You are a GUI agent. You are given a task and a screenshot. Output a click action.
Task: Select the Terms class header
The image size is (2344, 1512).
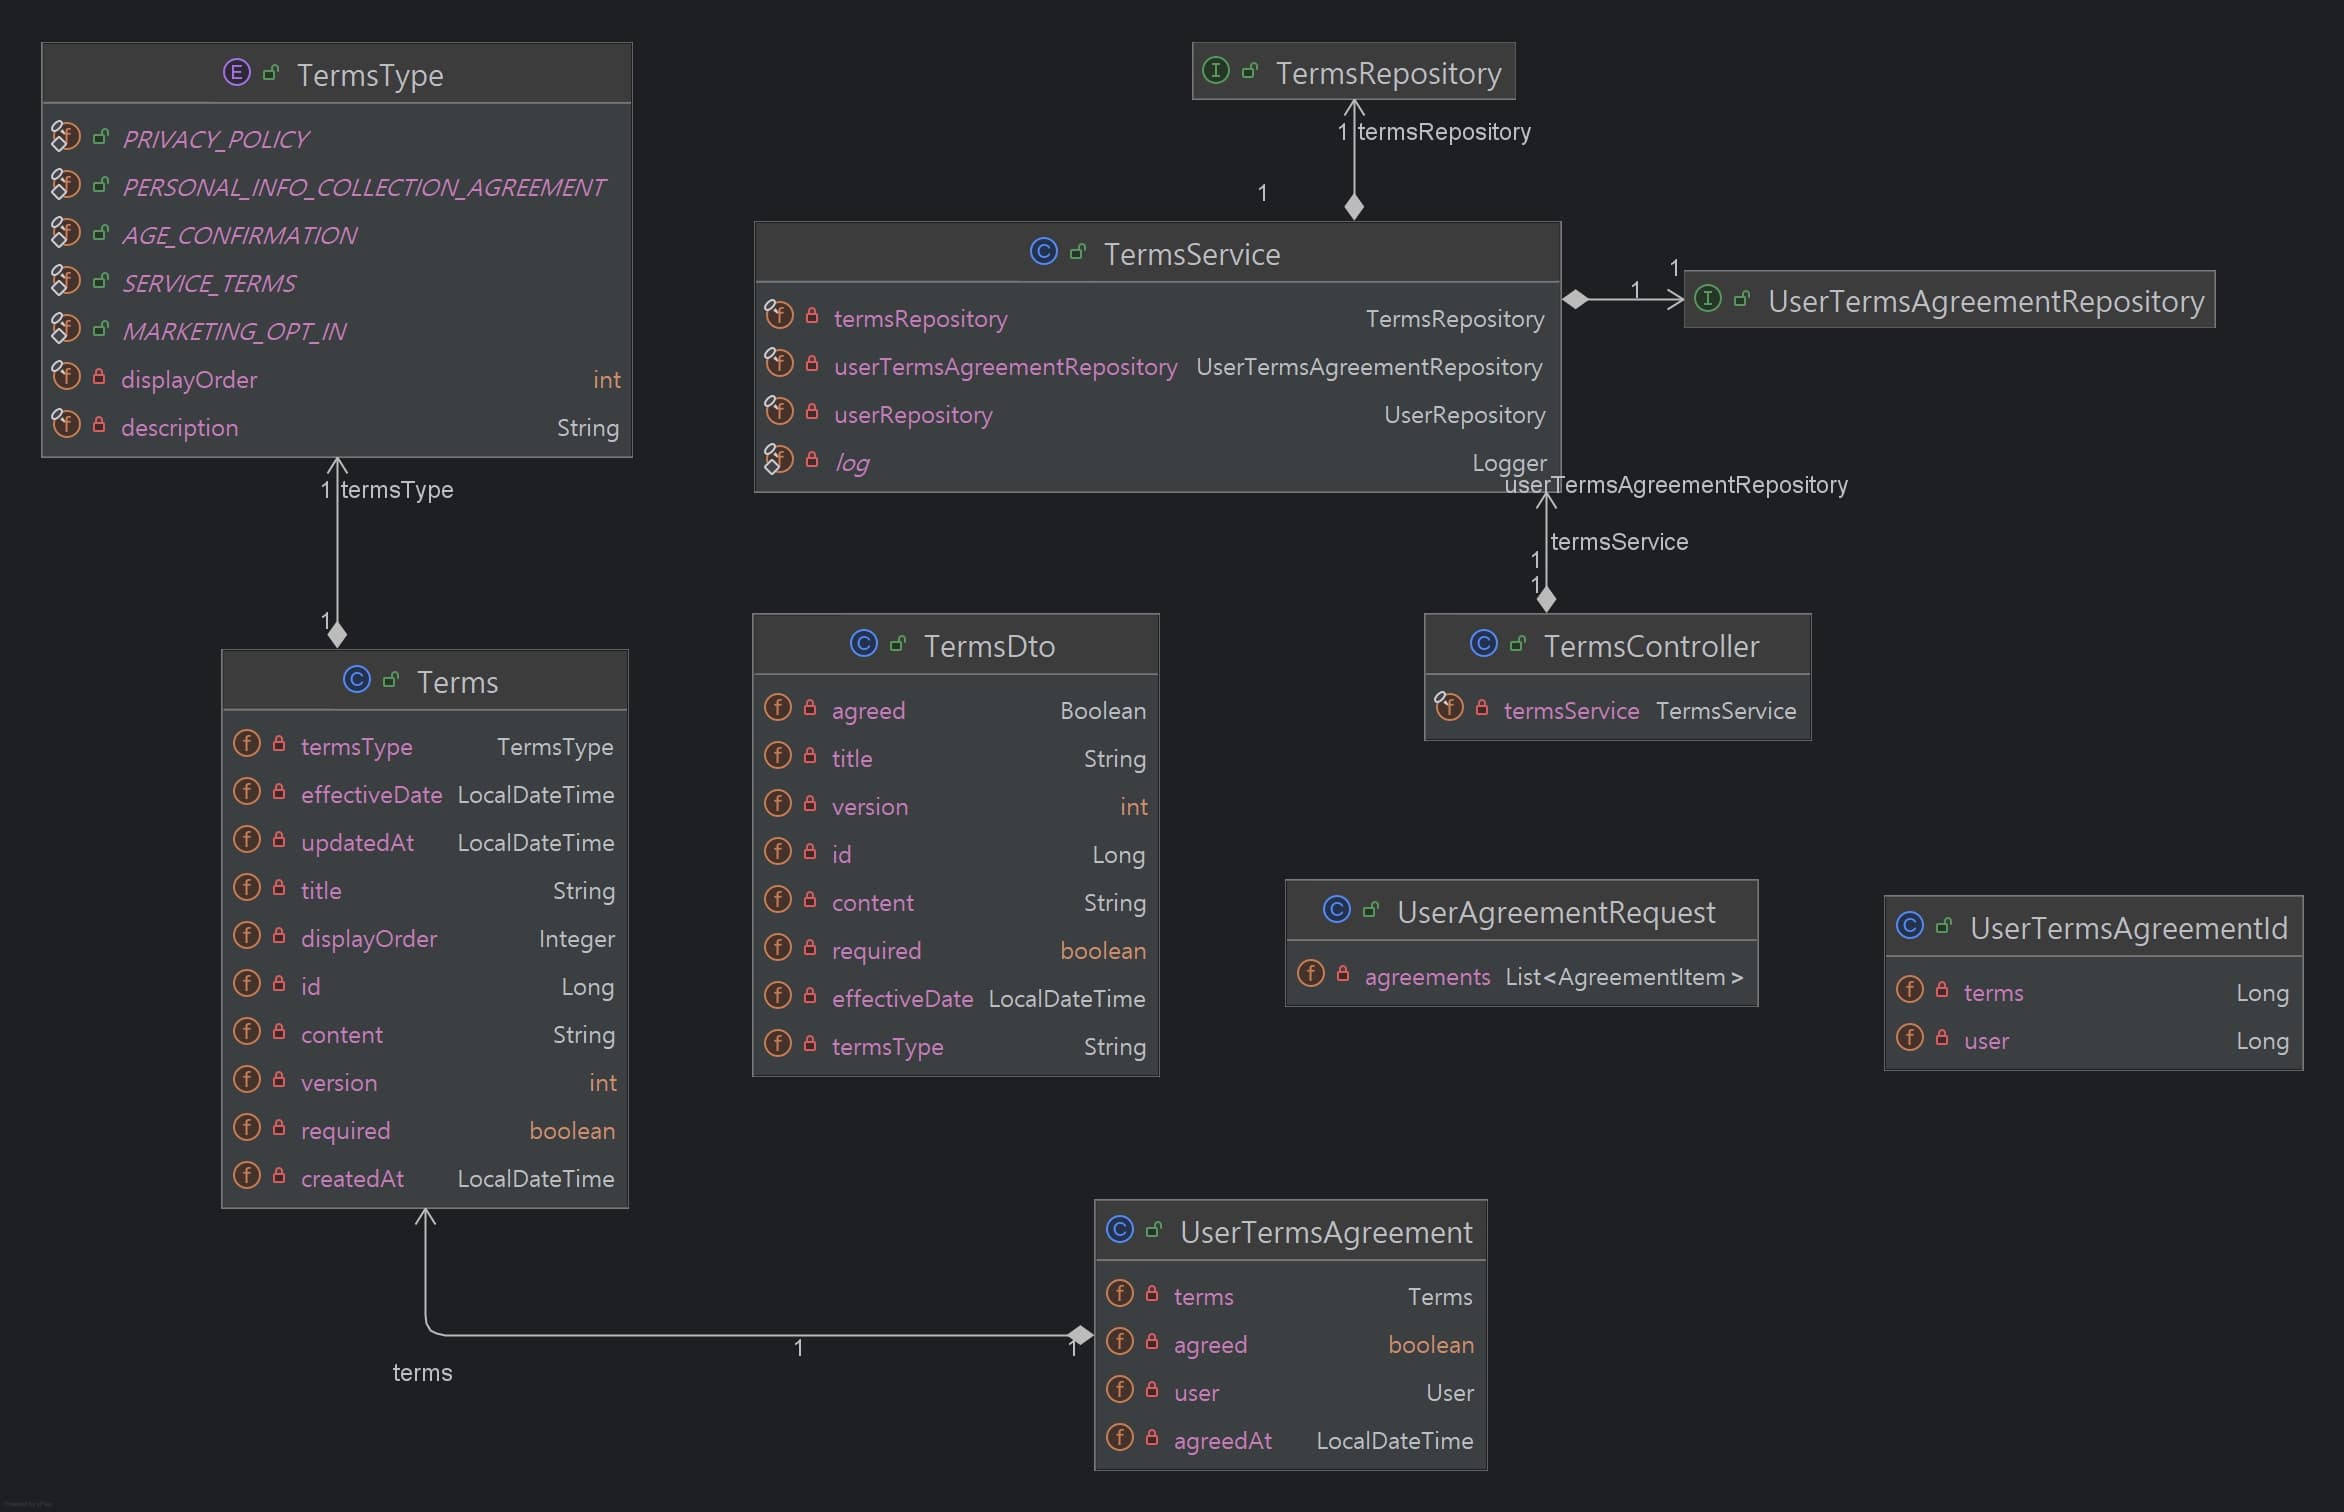pyautogui.click(x=456, y=682)
